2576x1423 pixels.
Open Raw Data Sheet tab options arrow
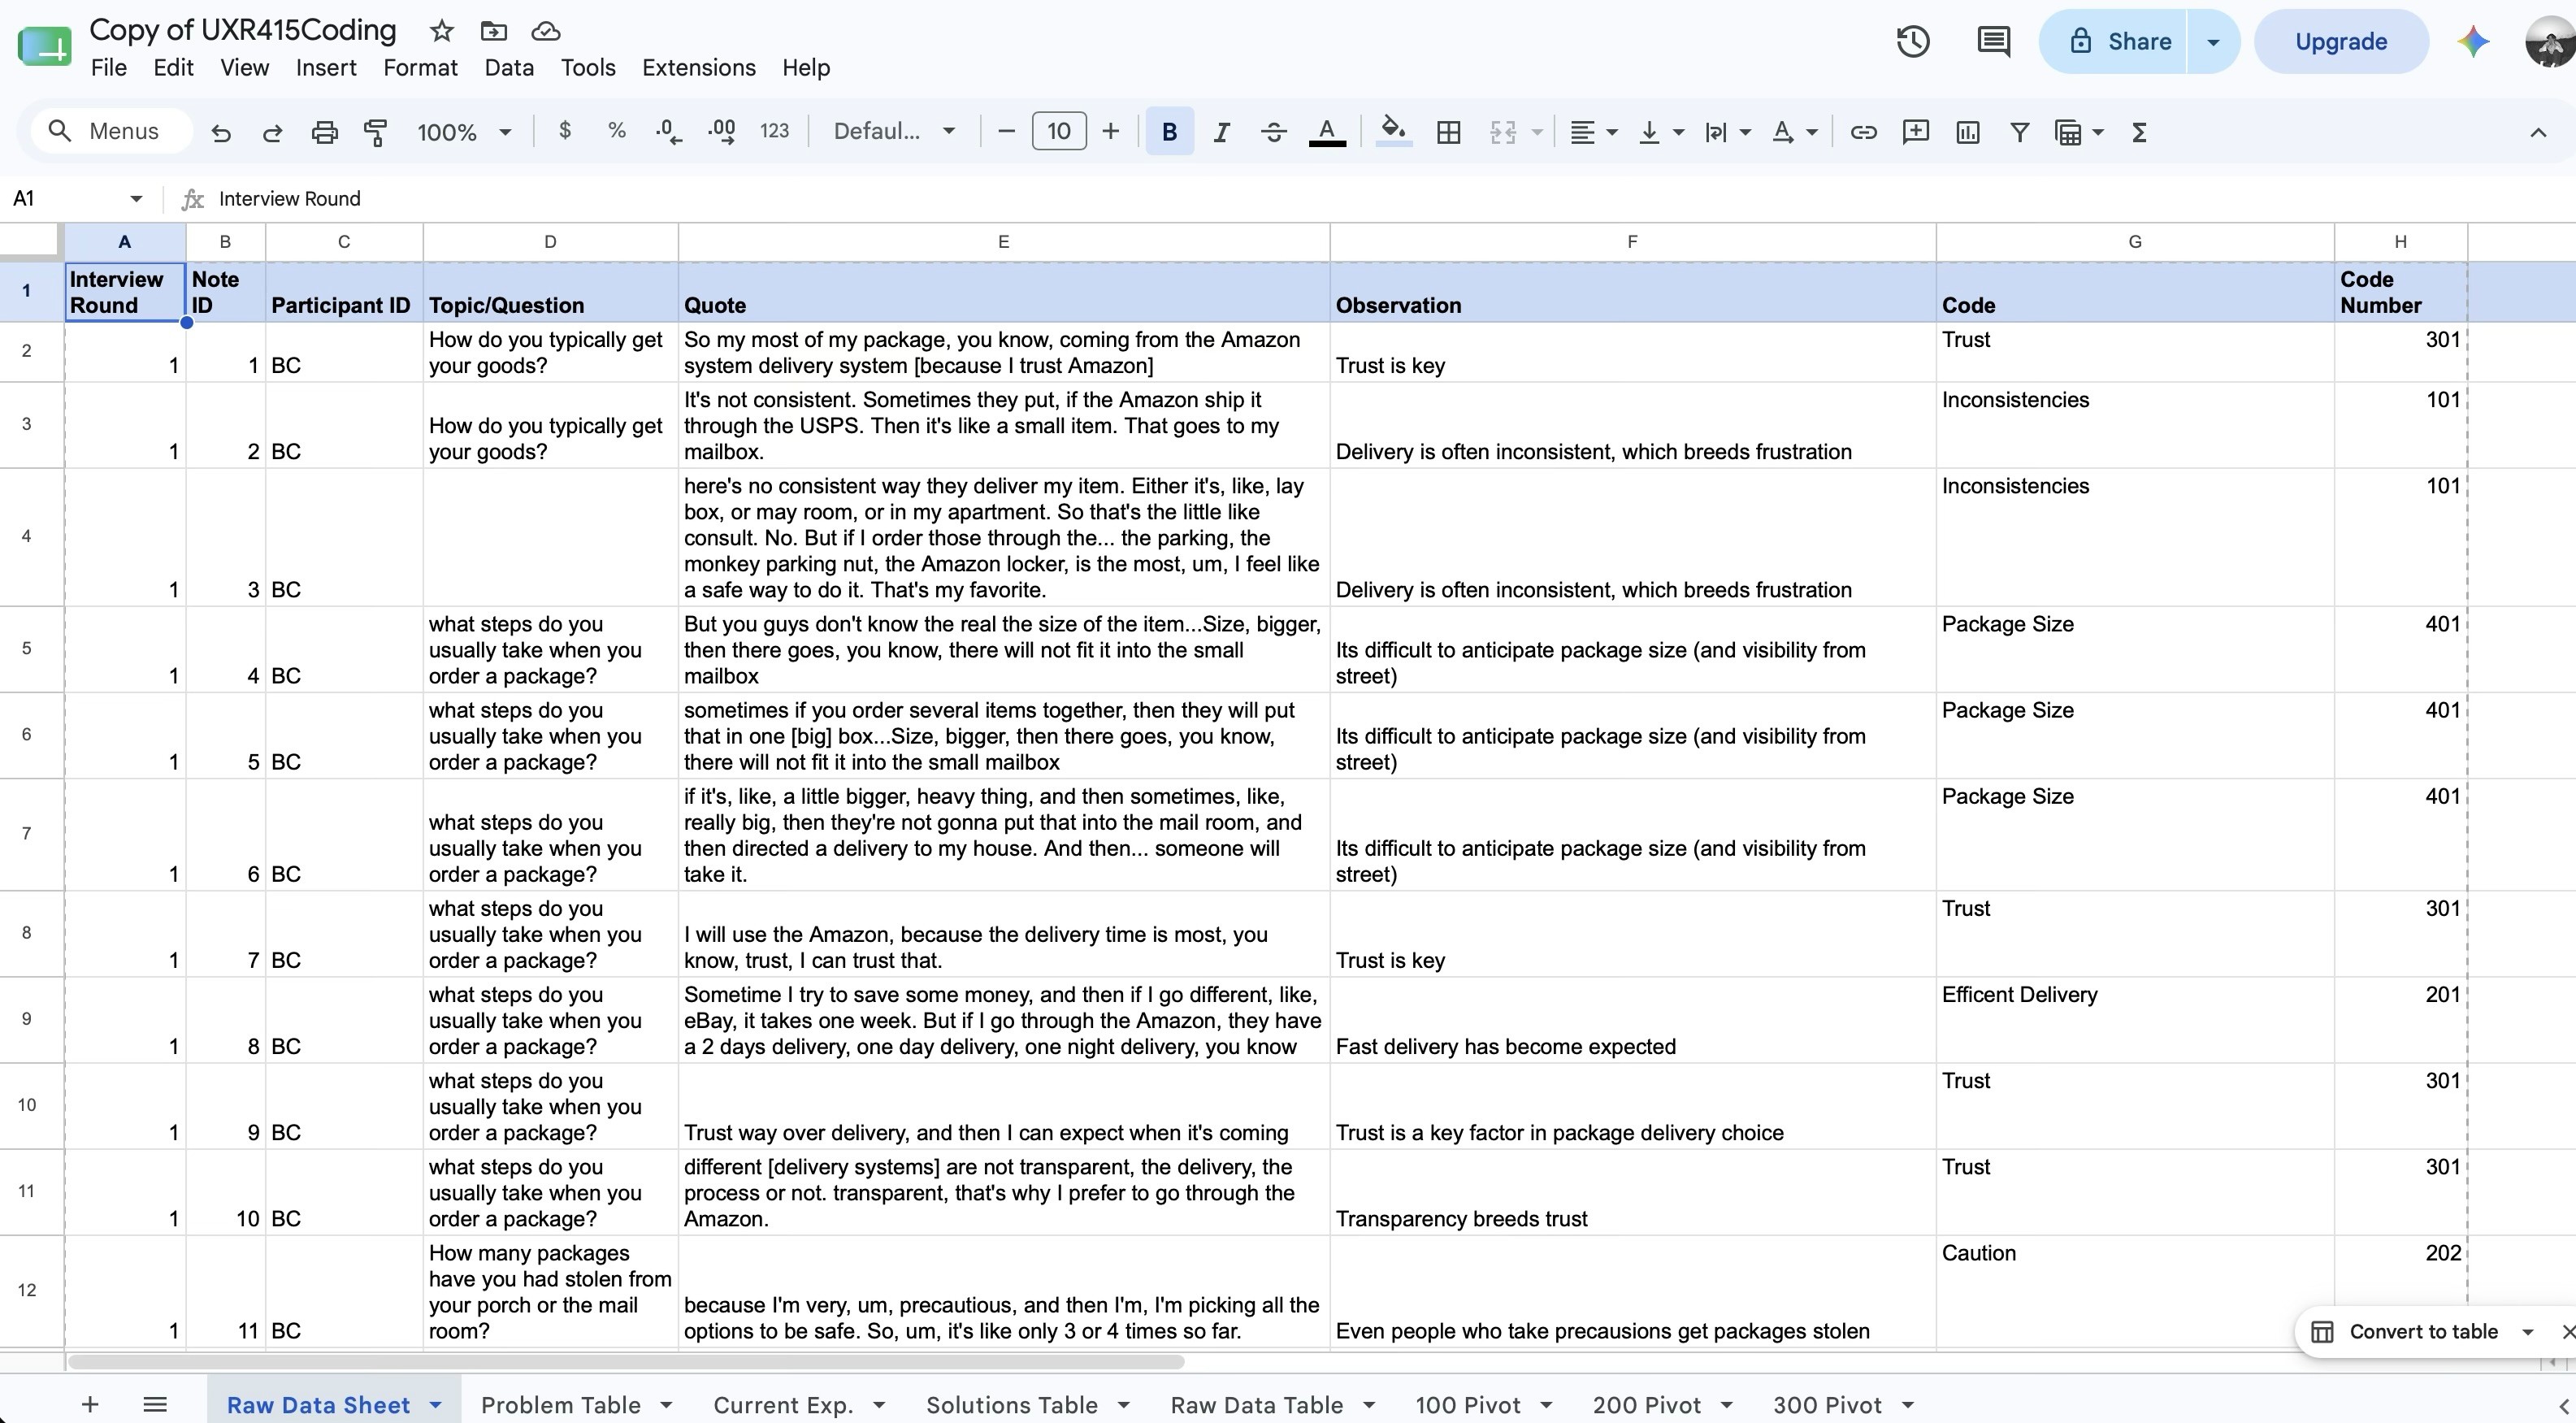pos(435,1404)
